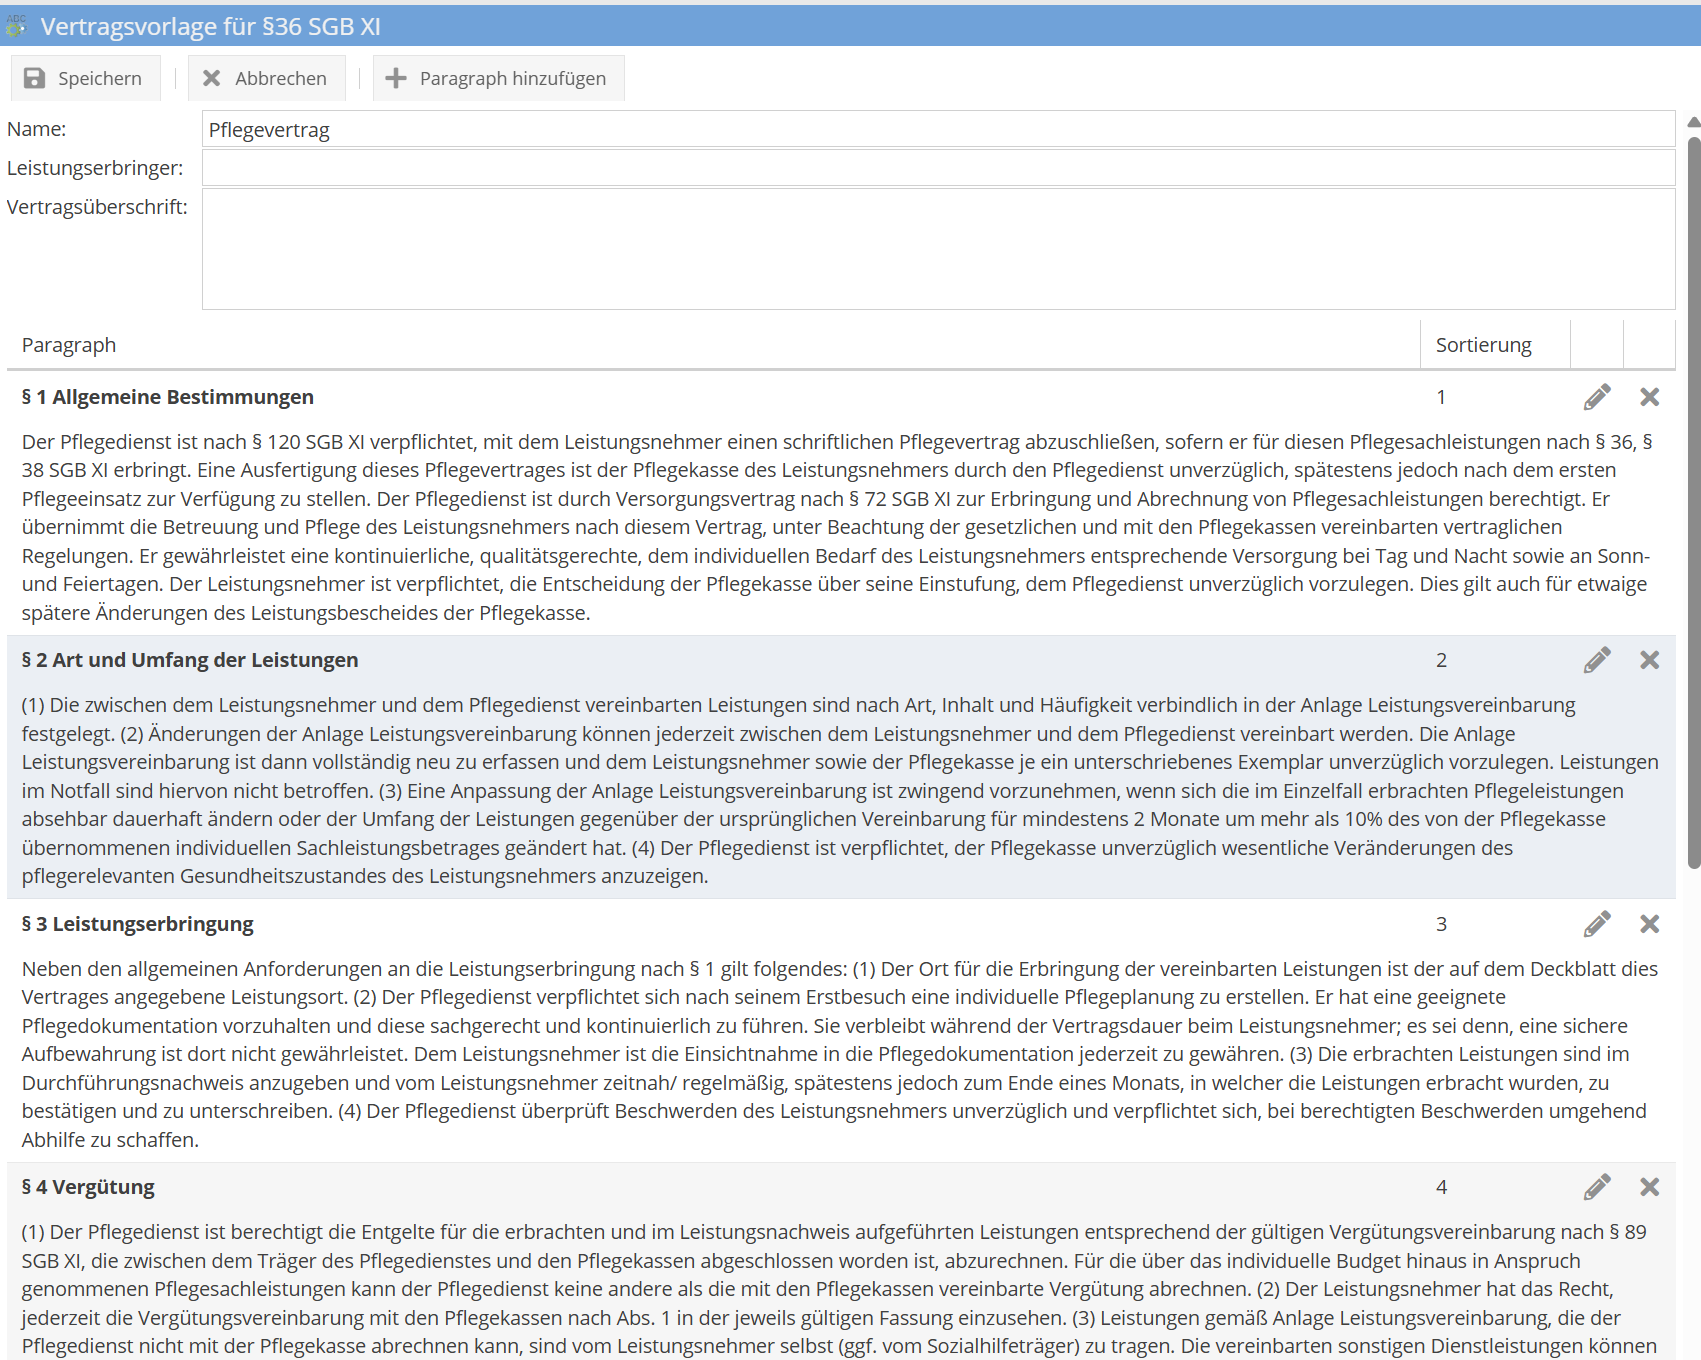
Task: Edit the §4 Vergütung paragraph
Action: 1597,1187
